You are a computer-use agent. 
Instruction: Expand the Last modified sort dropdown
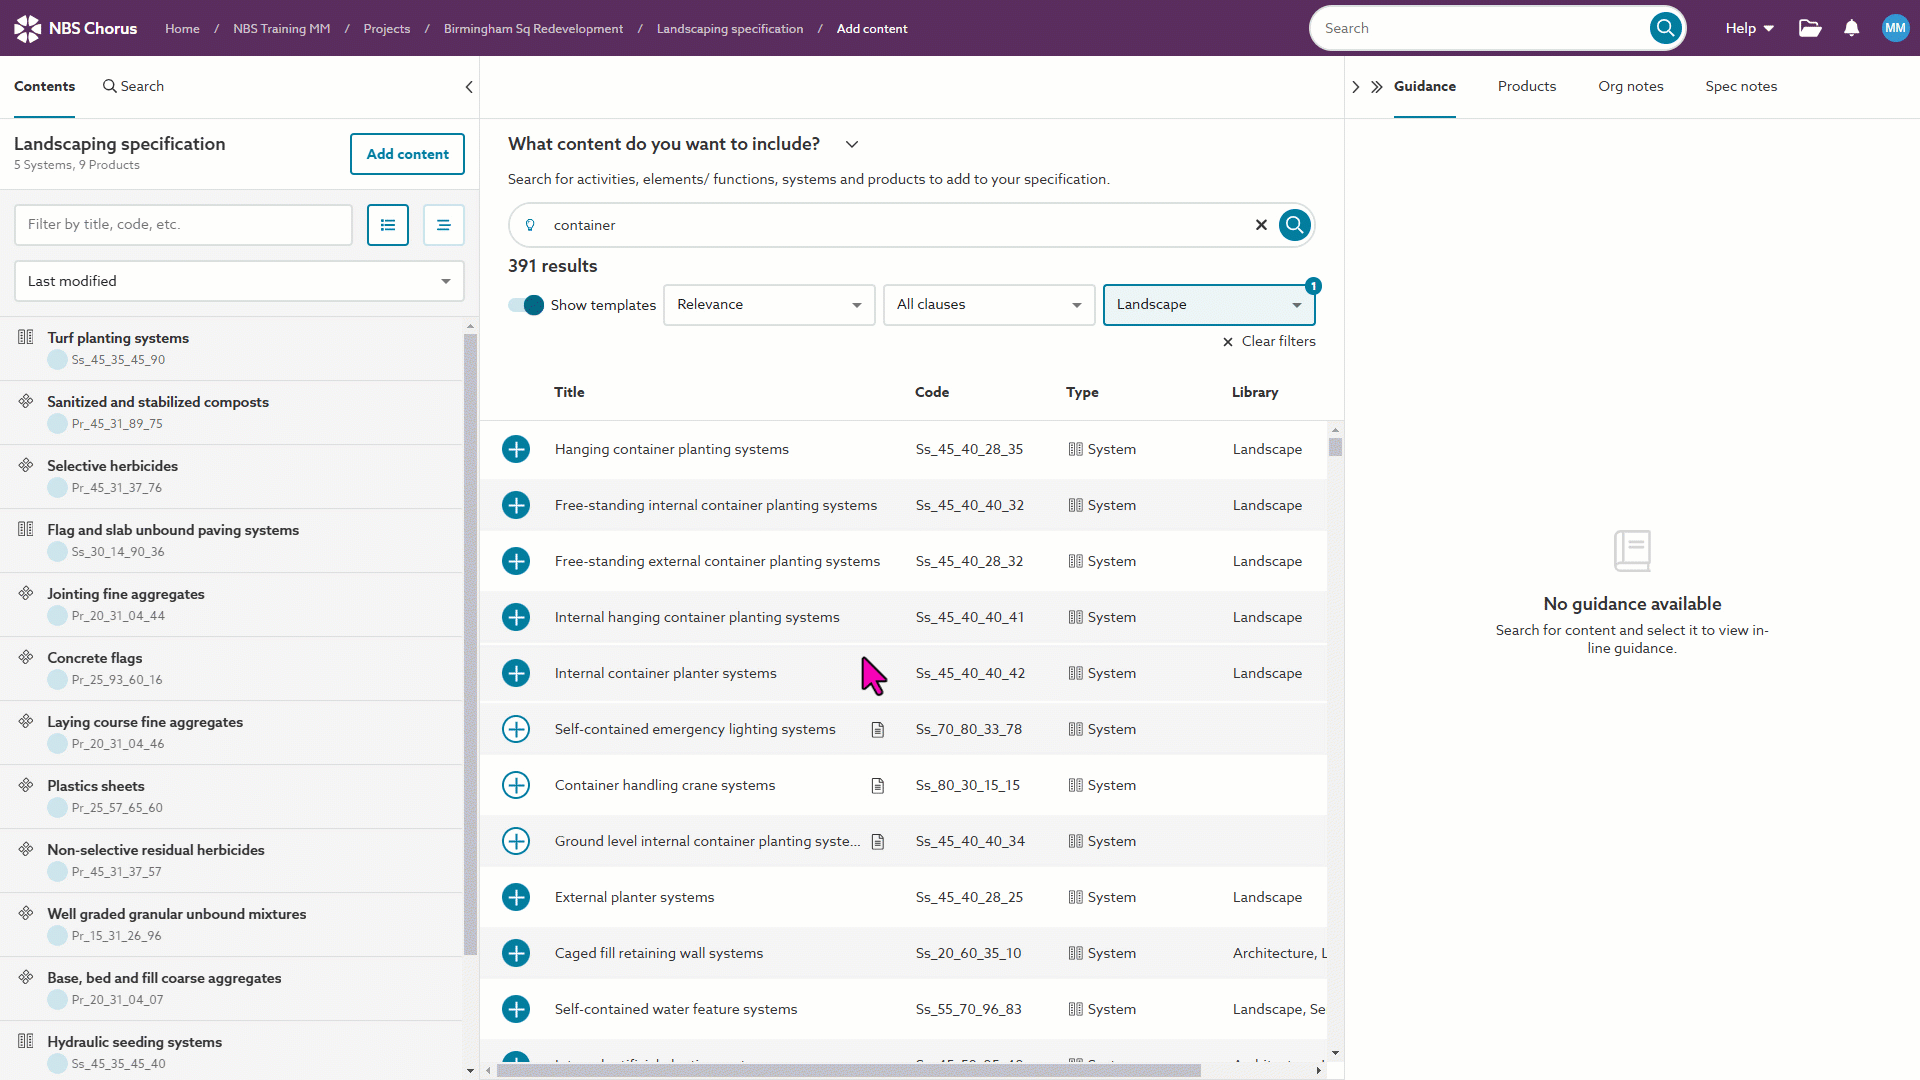[239, 281]
